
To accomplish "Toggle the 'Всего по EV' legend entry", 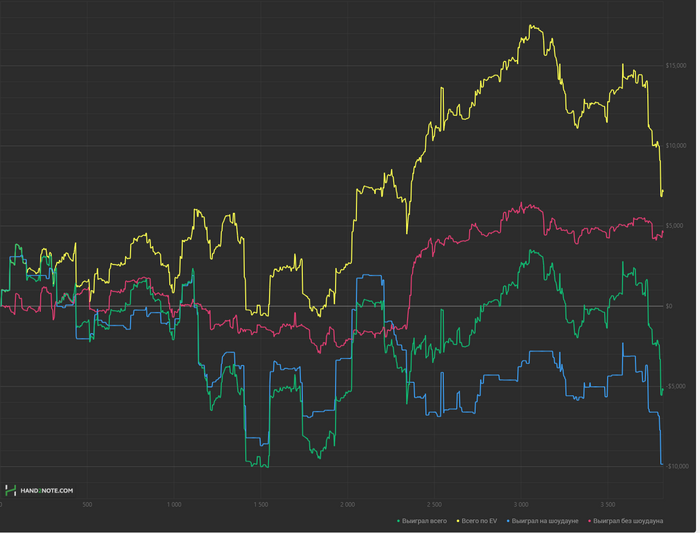I will click(x=477, y=521).
